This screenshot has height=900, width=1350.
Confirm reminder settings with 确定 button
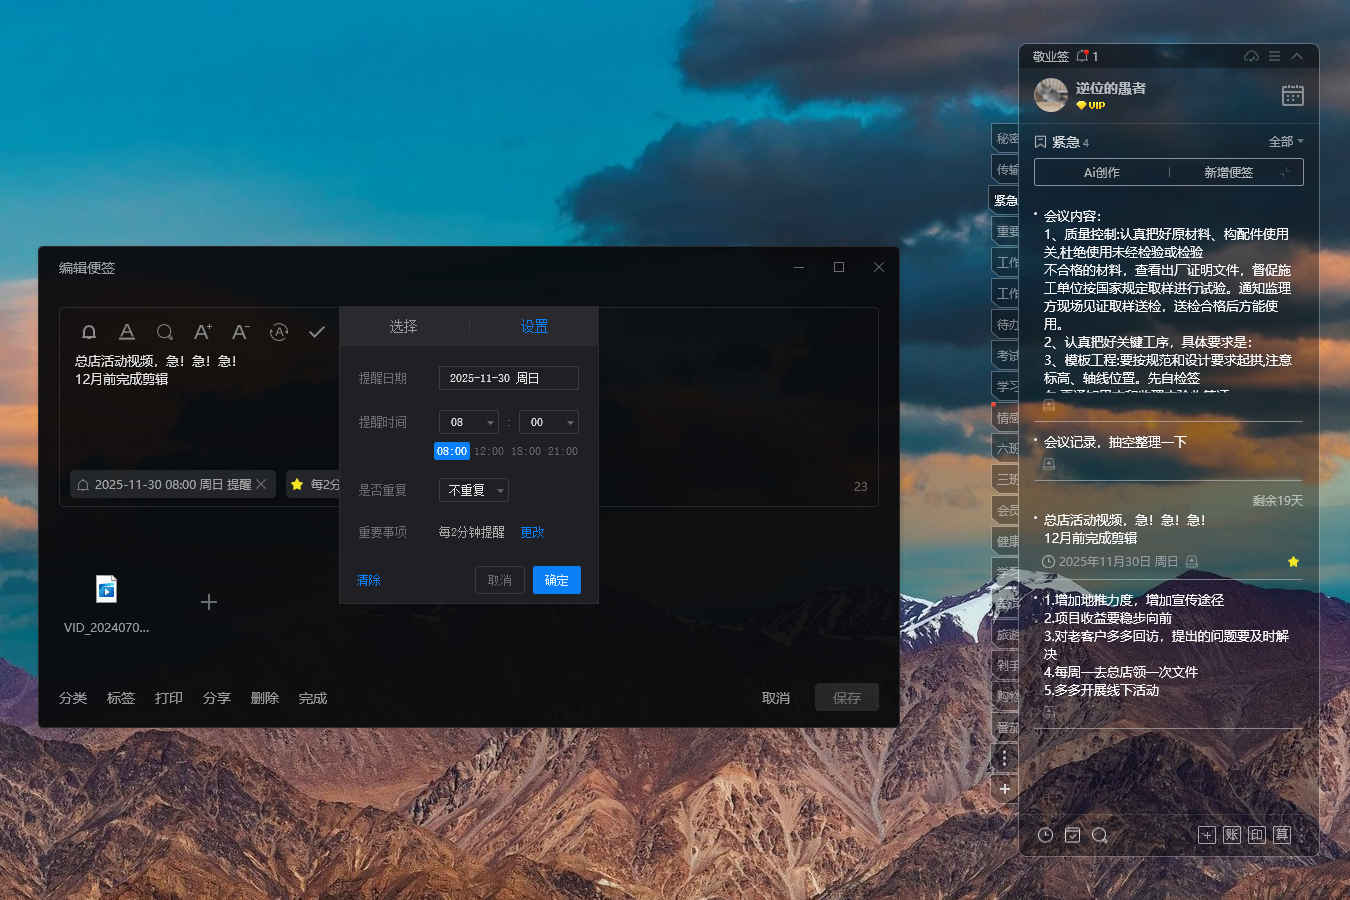click(x=556, y=580)
